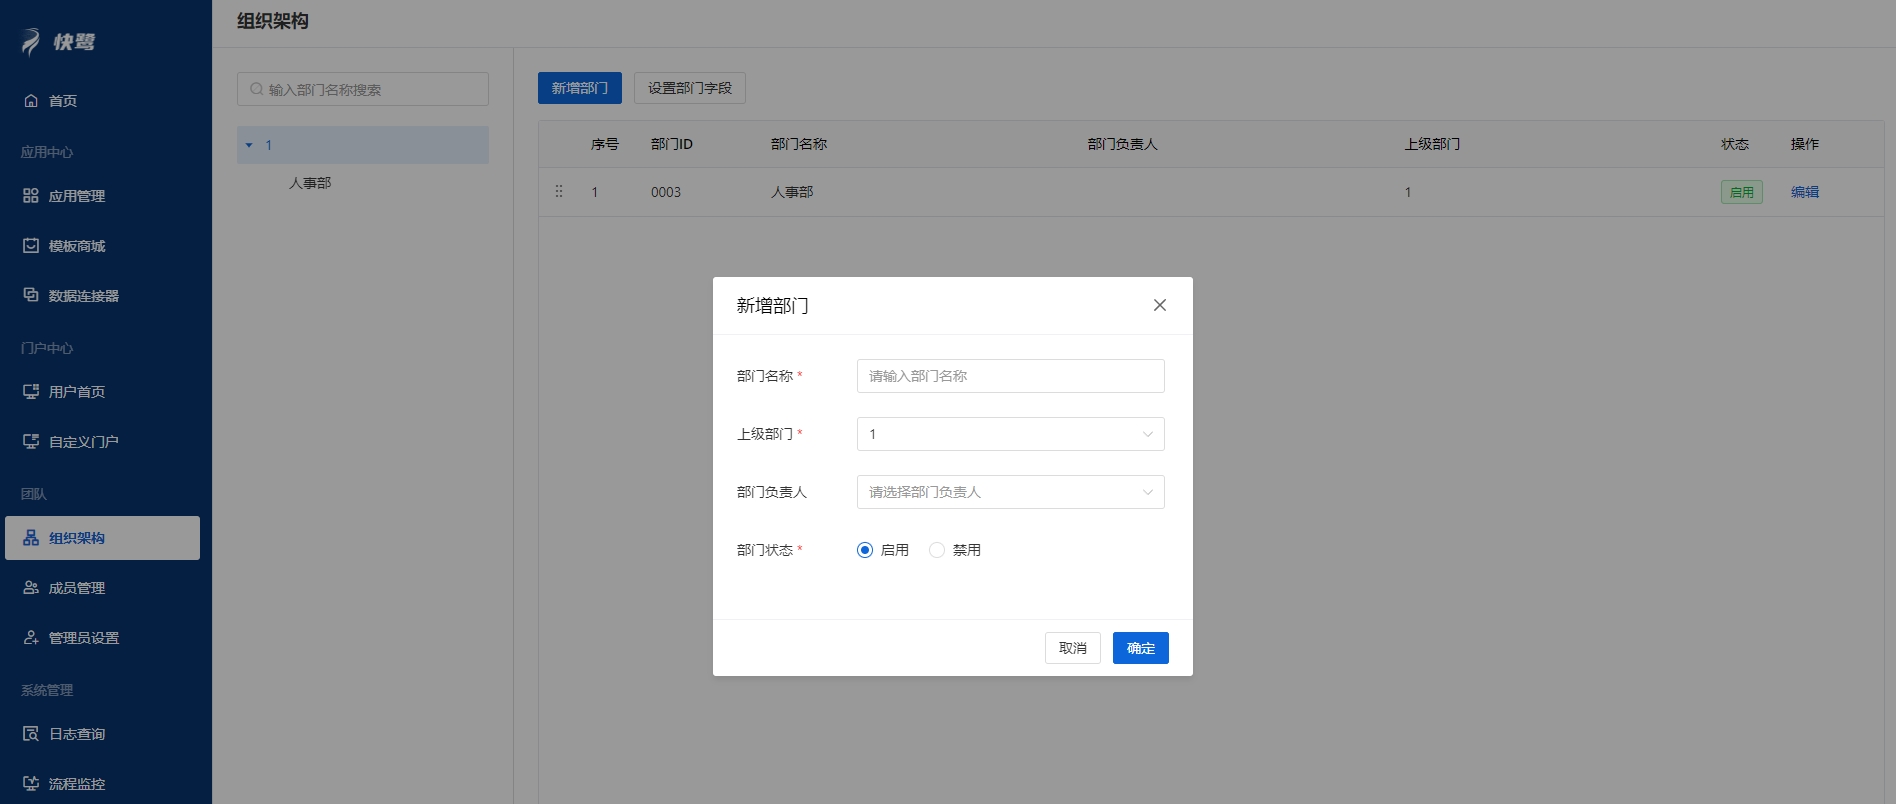Click the 模板商城 icon
1896x804 pixels.
[x=31, y=246]
